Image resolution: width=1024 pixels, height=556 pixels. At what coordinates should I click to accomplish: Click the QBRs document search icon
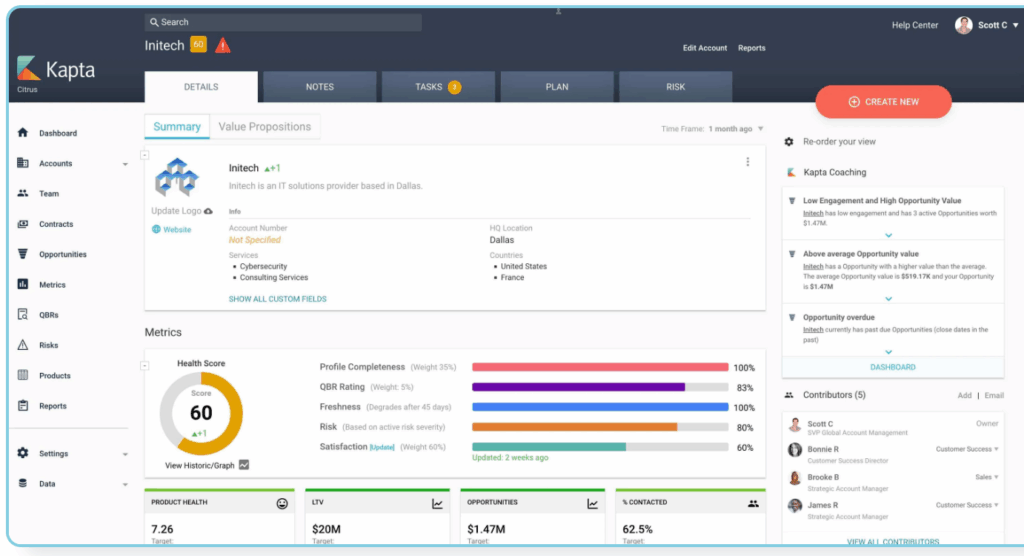23,314
